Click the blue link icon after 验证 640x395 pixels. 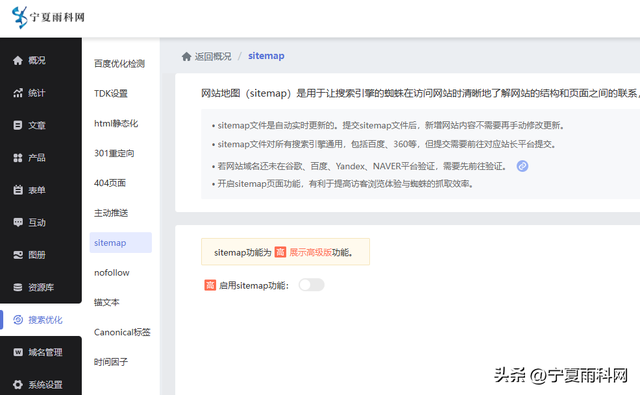pos(522,166)
